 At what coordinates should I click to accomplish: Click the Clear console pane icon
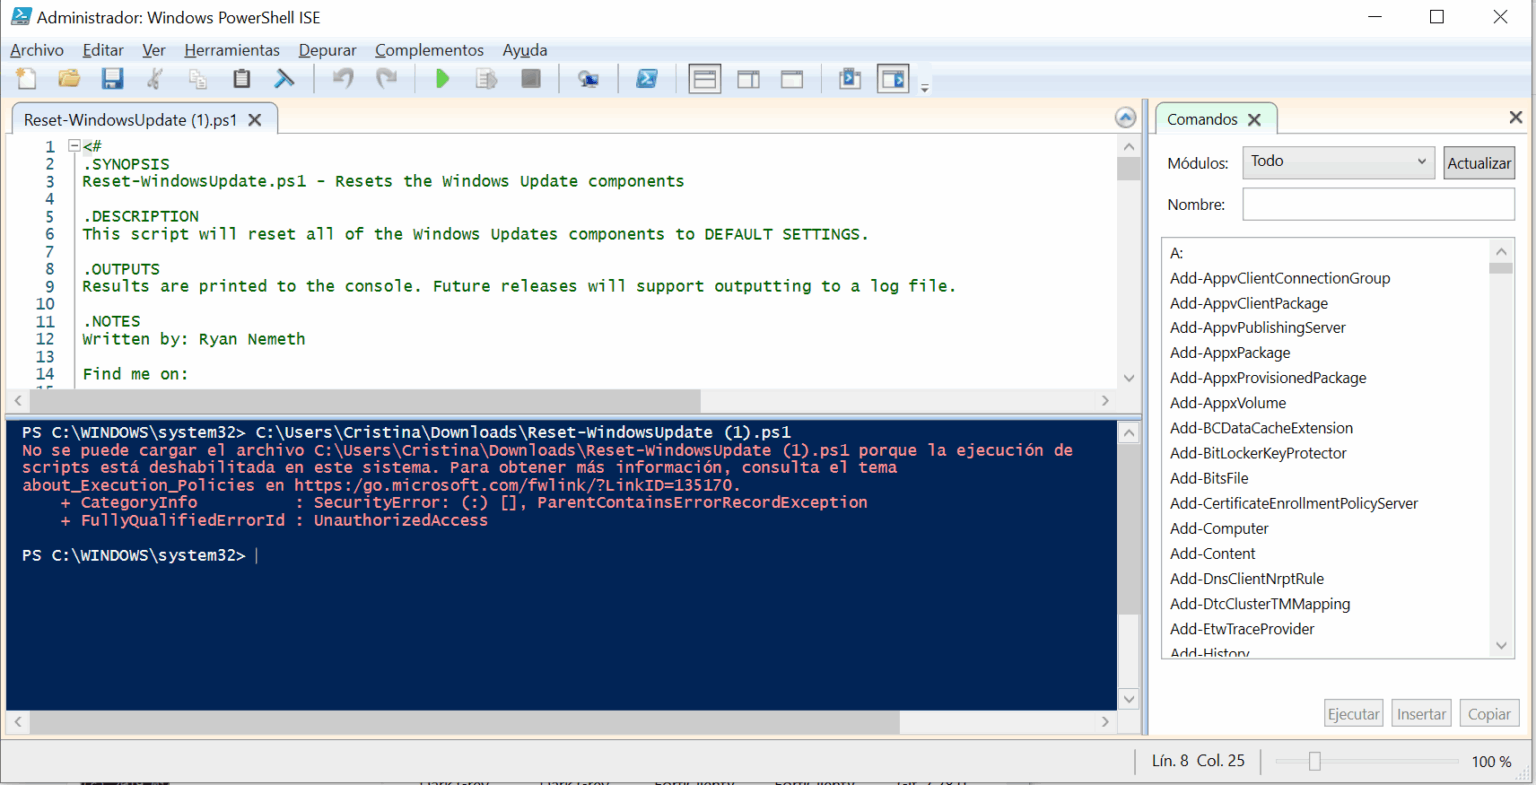pos(285,79)
